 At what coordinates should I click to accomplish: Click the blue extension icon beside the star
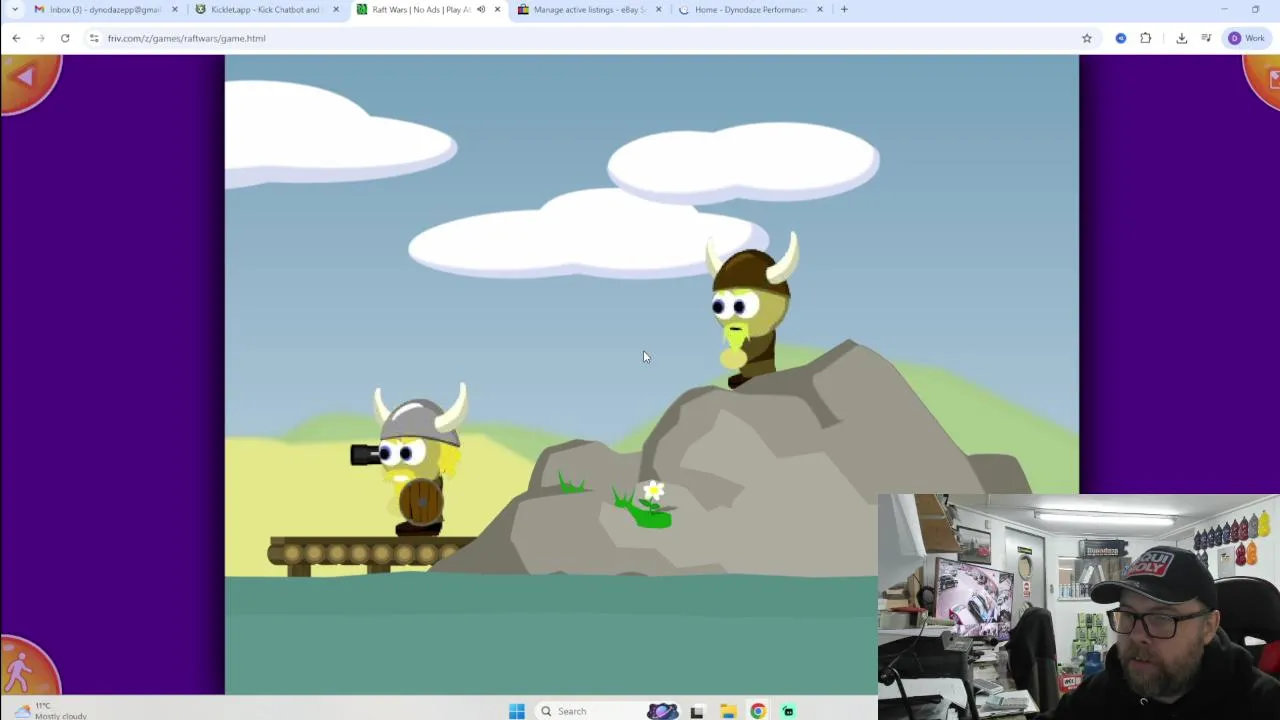point(1121,38)
